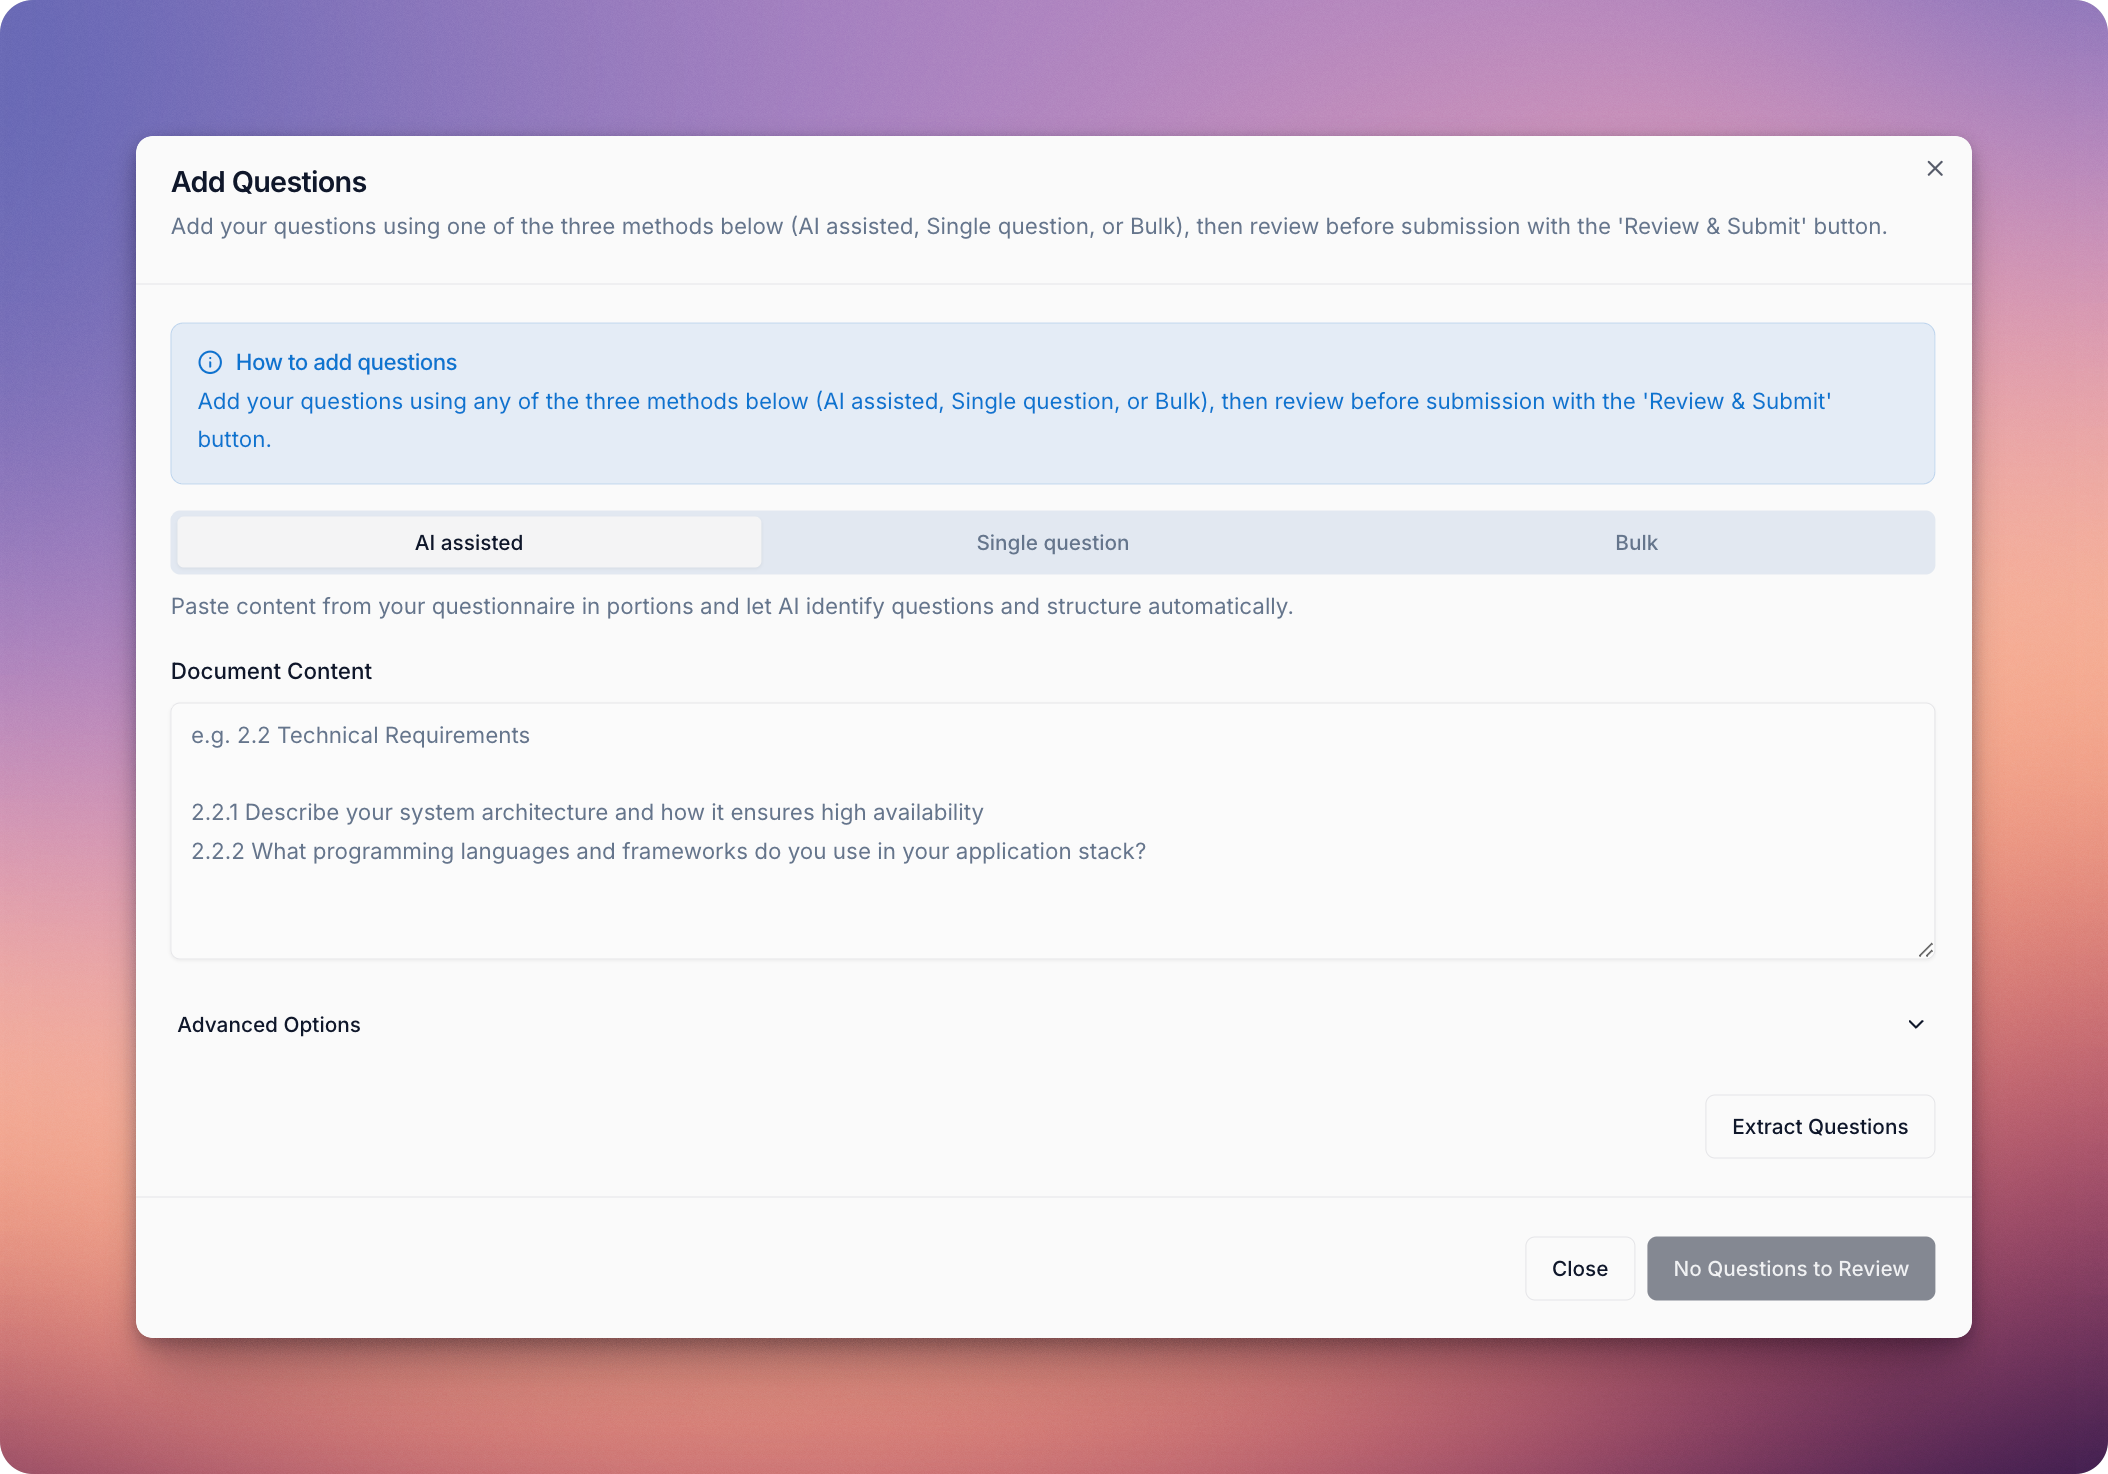The width and height of the screenshot is (2108, 1474).
Task: Dismiss the dialog using the X icon
Action: point(1934,168)
